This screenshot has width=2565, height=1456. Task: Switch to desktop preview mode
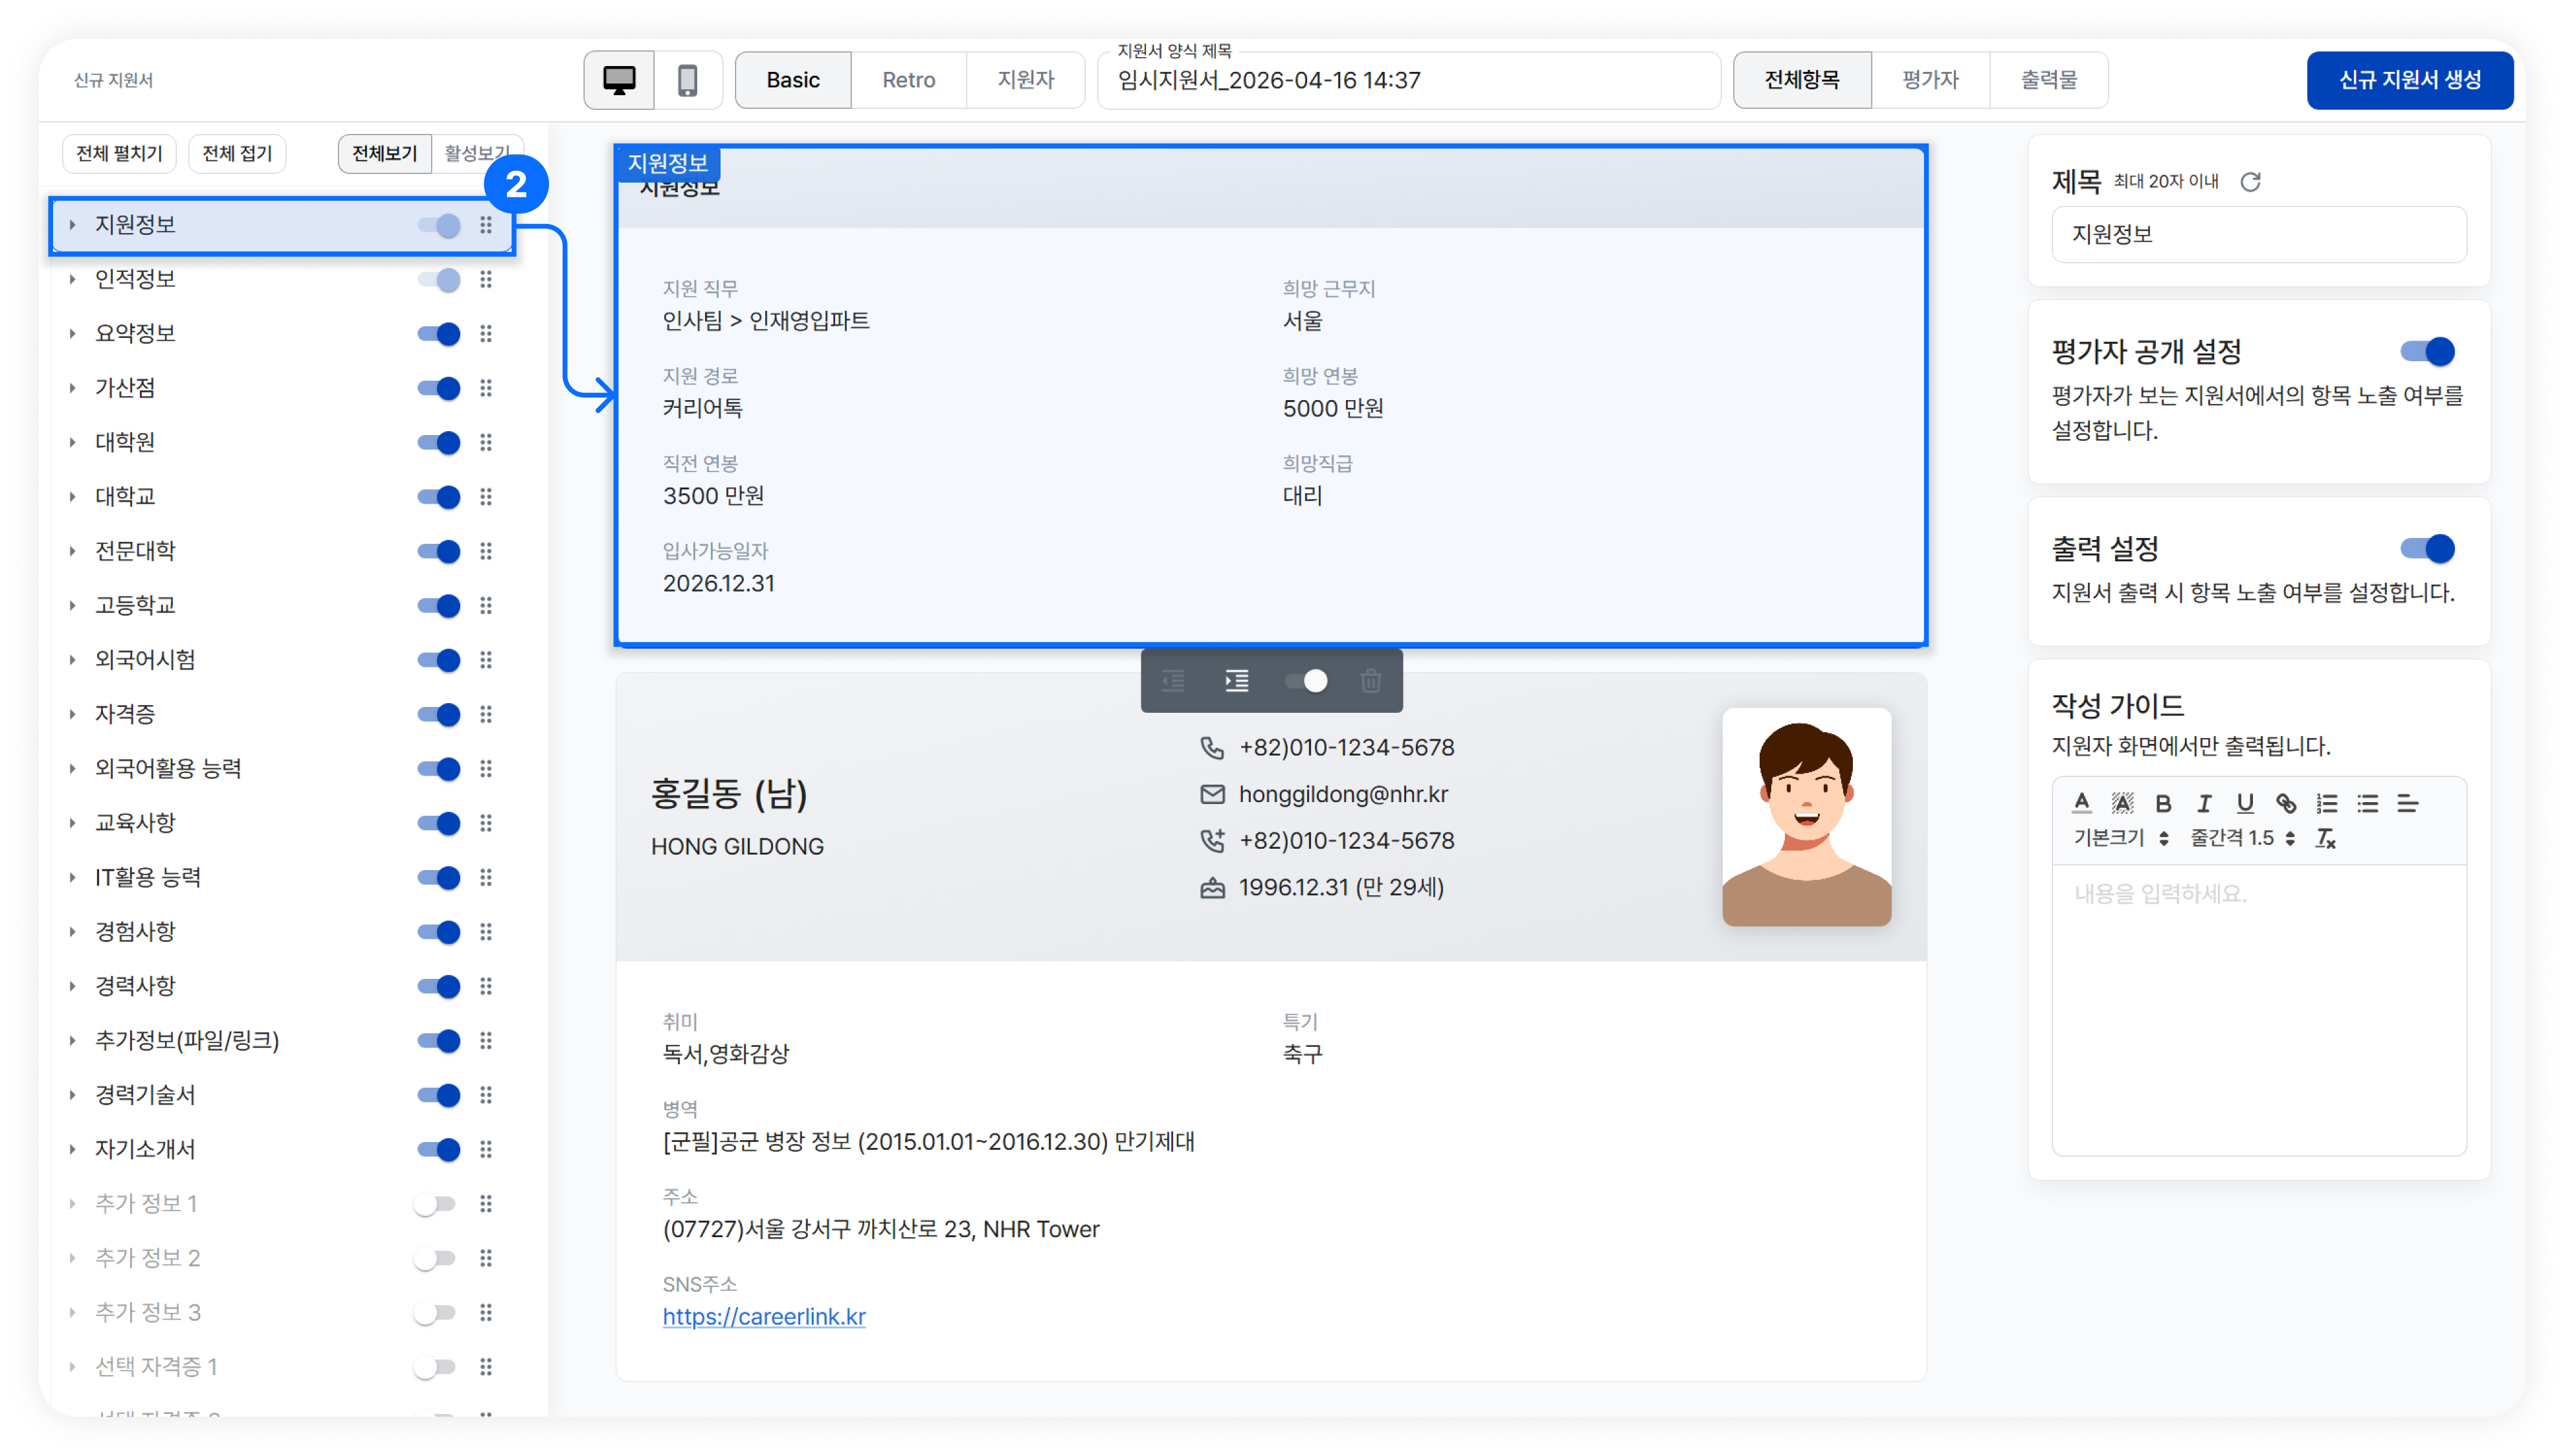coord(619,80)
